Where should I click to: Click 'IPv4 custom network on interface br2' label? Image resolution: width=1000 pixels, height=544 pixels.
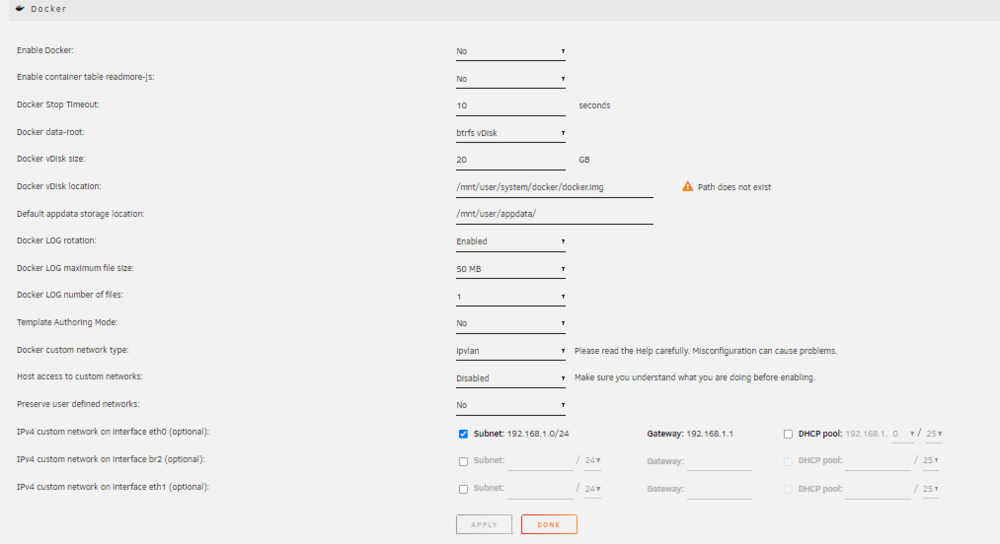coord(110,459)
